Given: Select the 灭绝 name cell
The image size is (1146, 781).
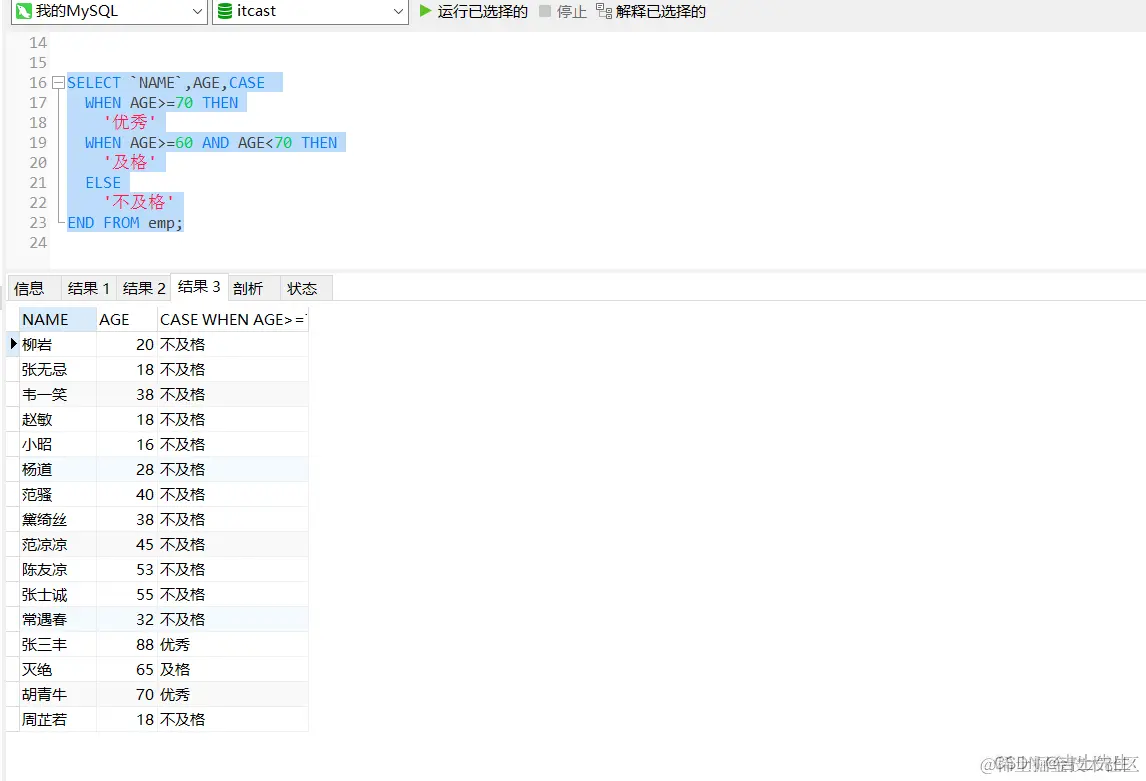Looking at the screenshot, I should click(x=58, y=669).
